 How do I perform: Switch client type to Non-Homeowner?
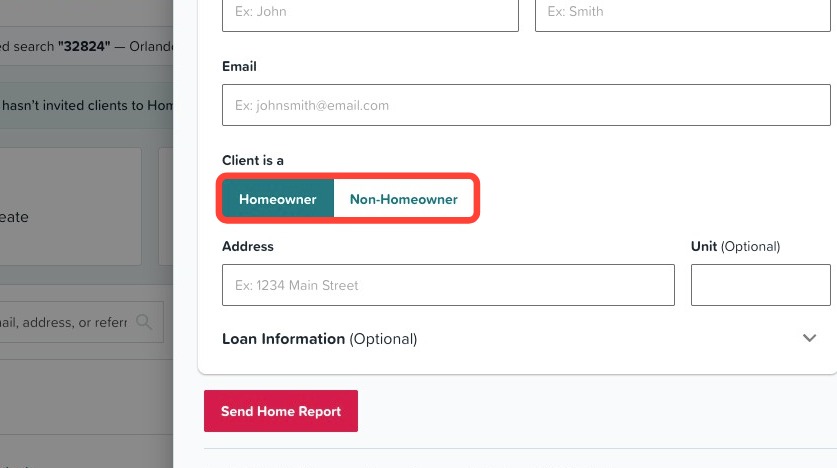tap(404, 199)
